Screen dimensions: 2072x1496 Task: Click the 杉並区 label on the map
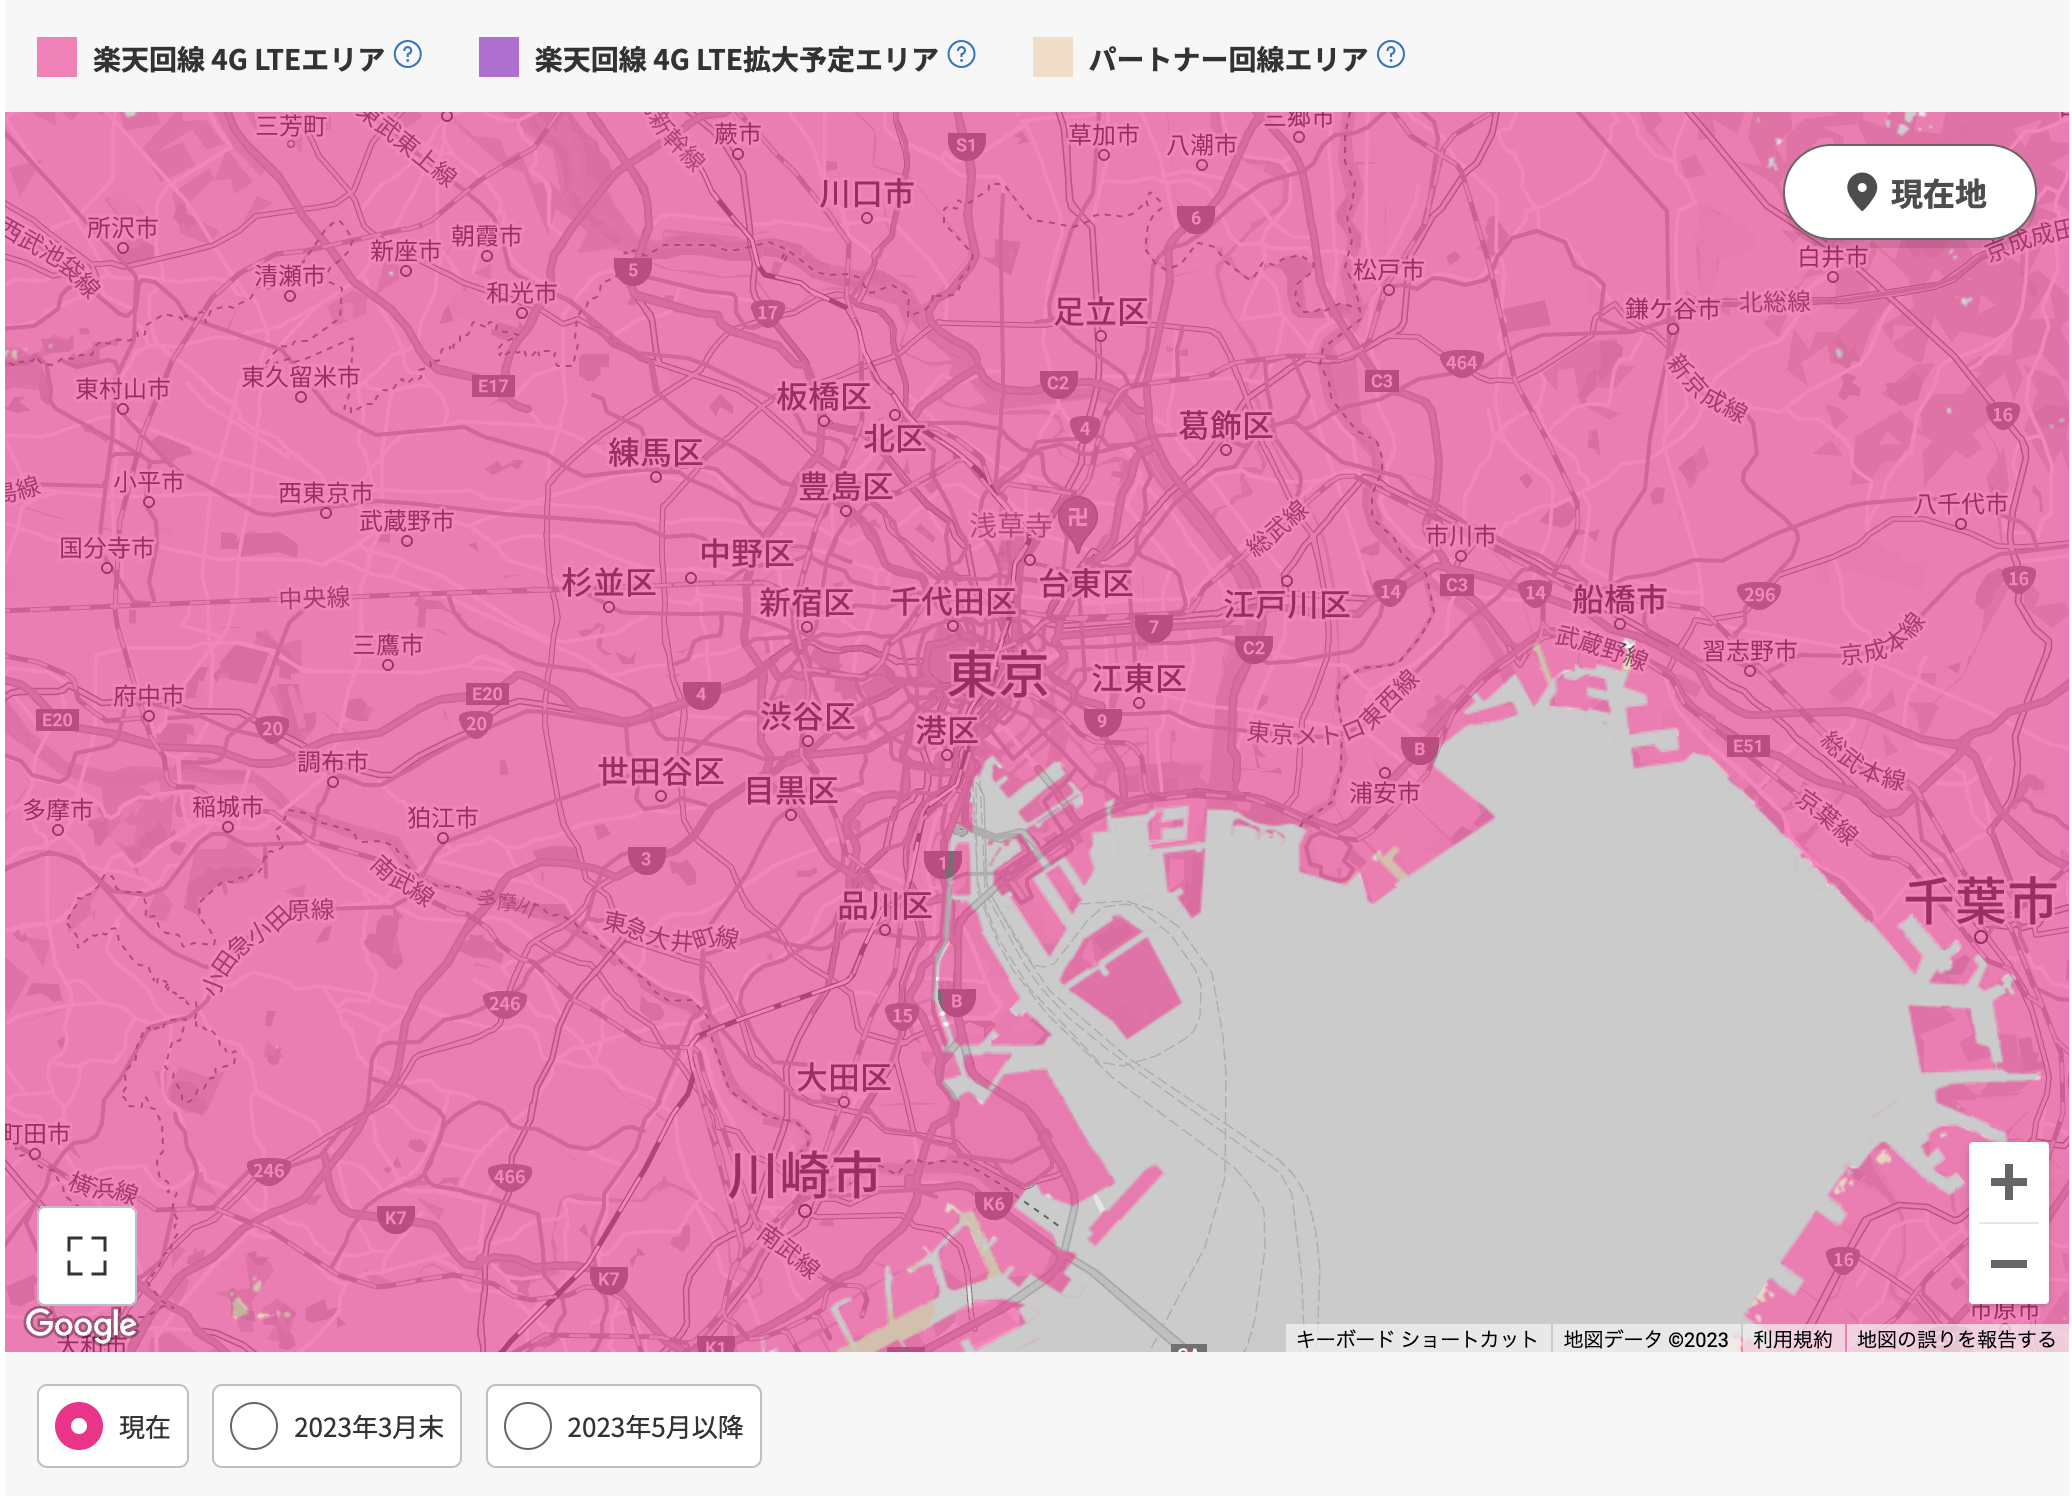click(x=608, y=581)
